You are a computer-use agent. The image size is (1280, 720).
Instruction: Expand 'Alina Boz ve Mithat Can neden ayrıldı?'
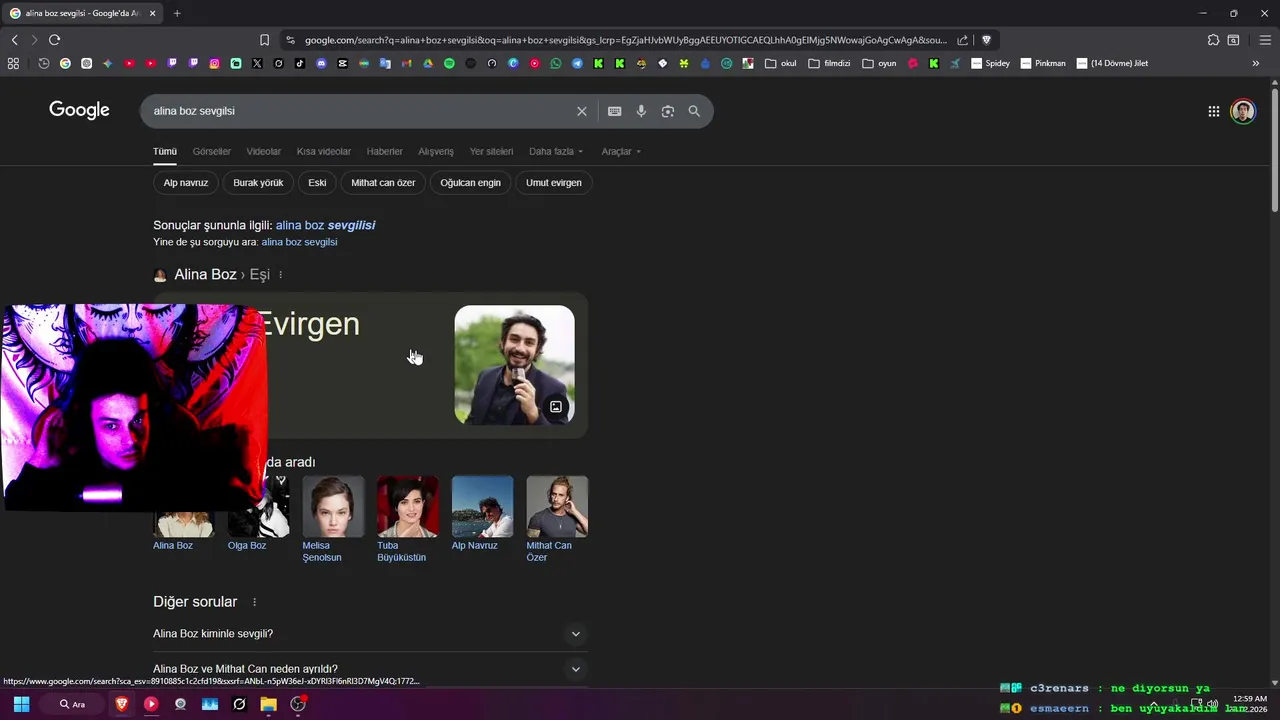tap(370, 669)
